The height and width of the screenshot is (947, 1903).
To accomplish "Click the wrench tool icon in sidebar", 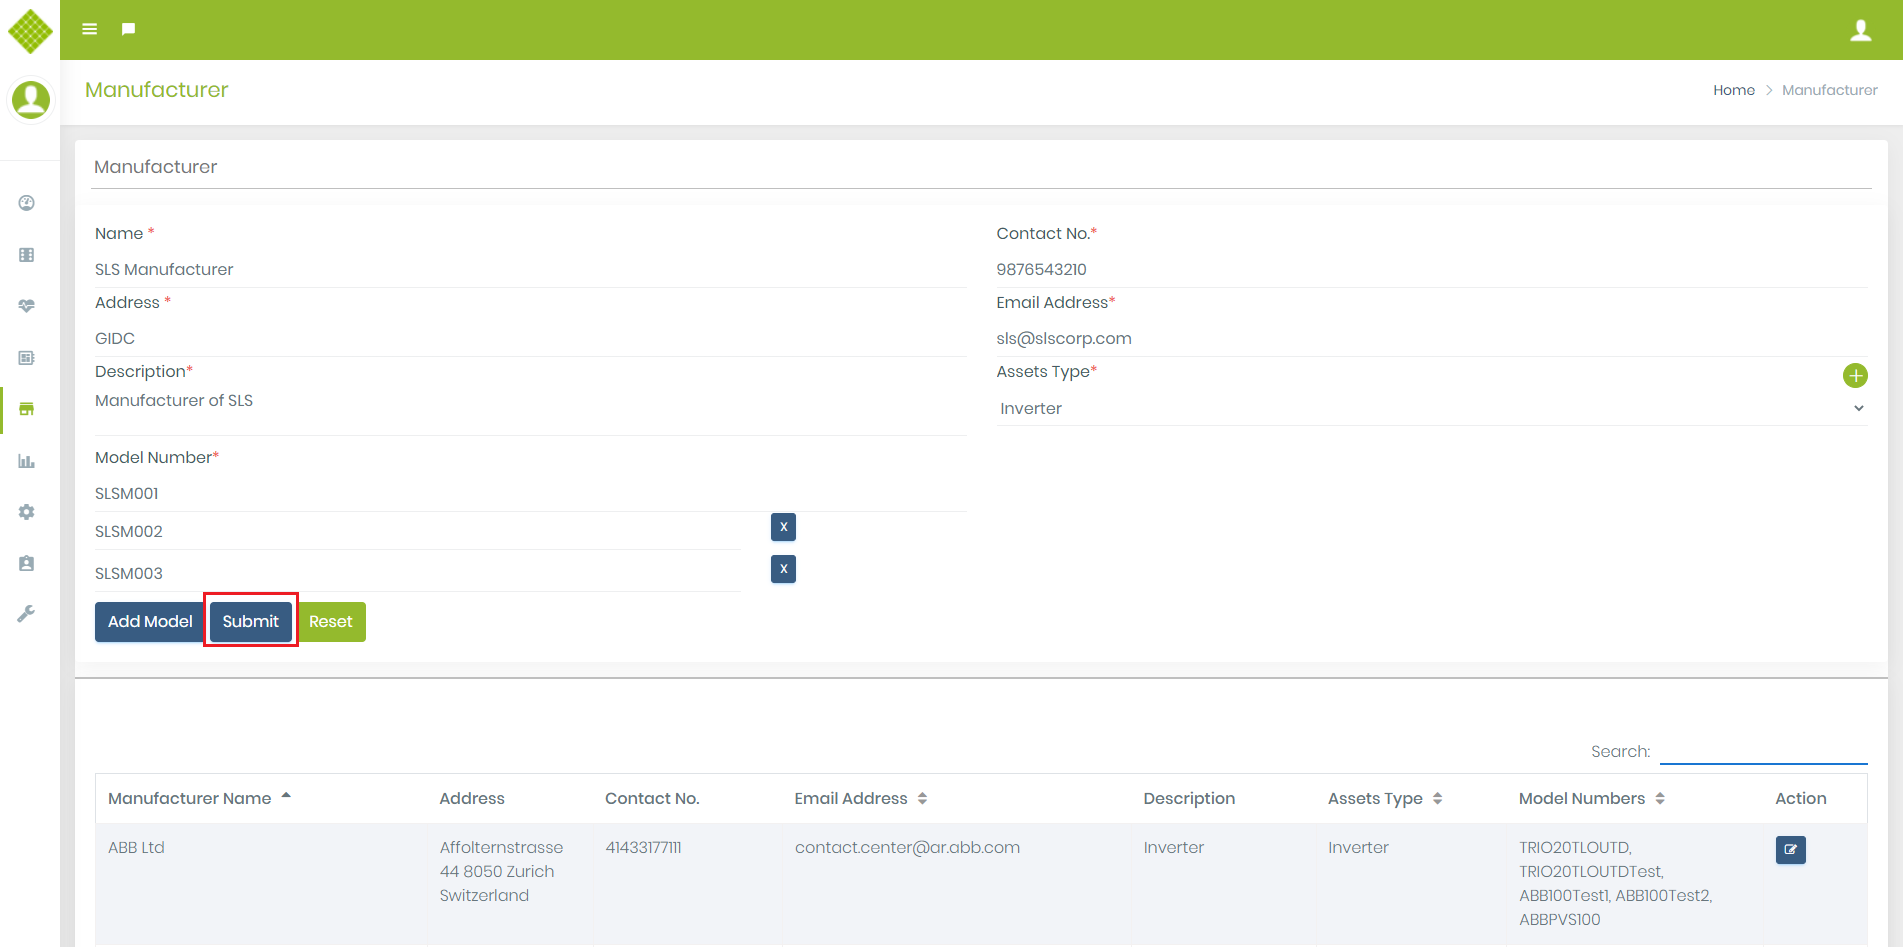I will point(27,614).
